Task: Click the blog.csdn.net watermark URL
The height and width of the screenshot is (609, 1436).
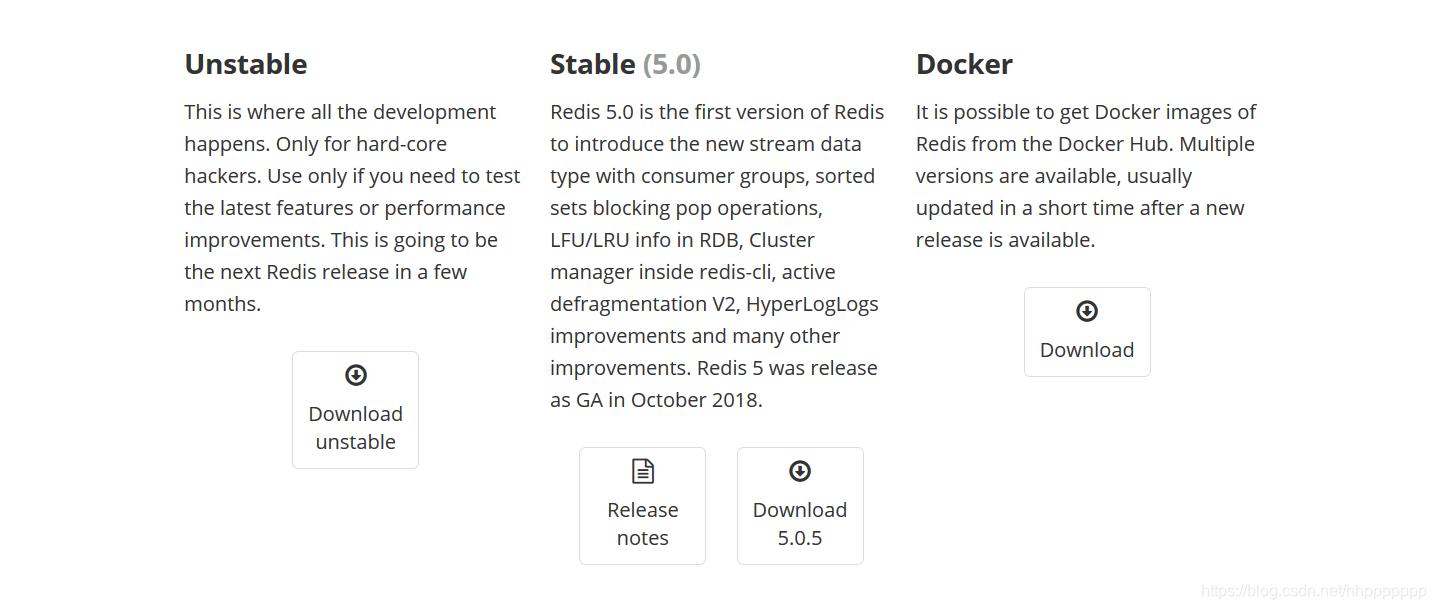Action: [x=1313, y=591]
